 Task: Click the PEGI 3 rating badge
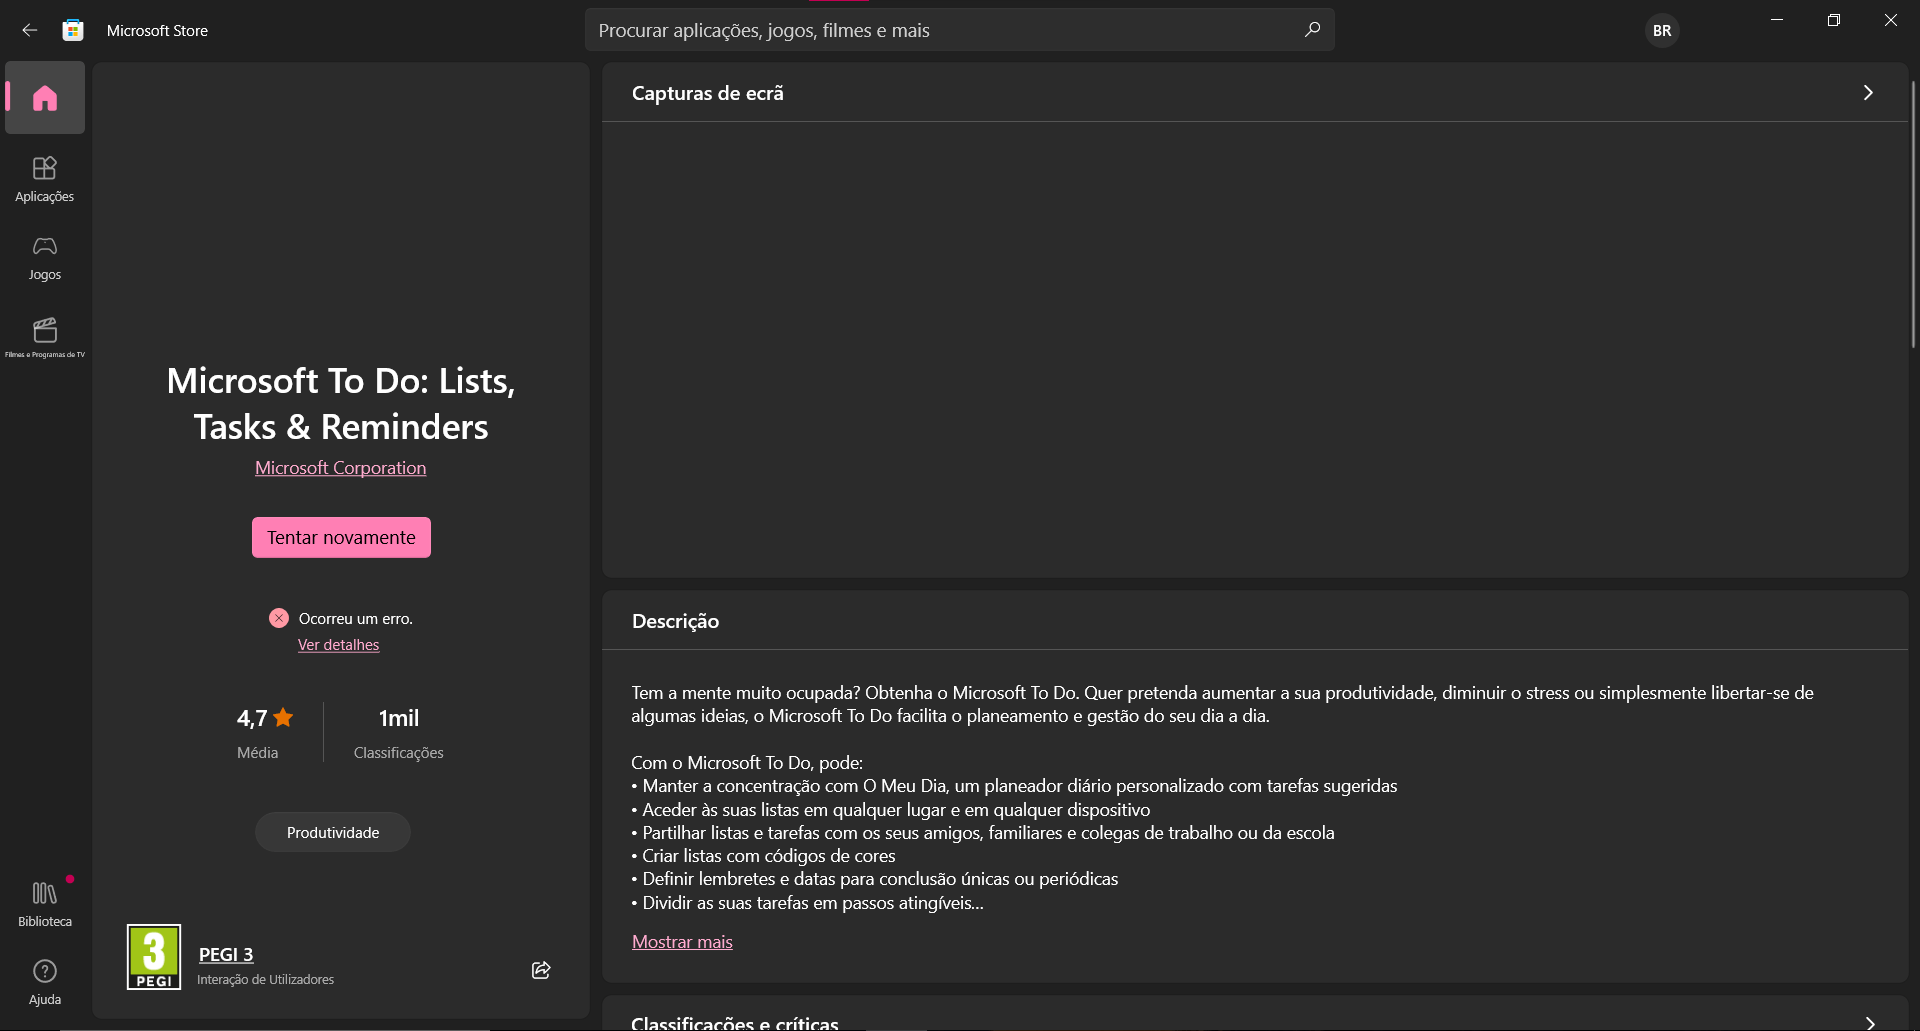click(x=154, y=957)
